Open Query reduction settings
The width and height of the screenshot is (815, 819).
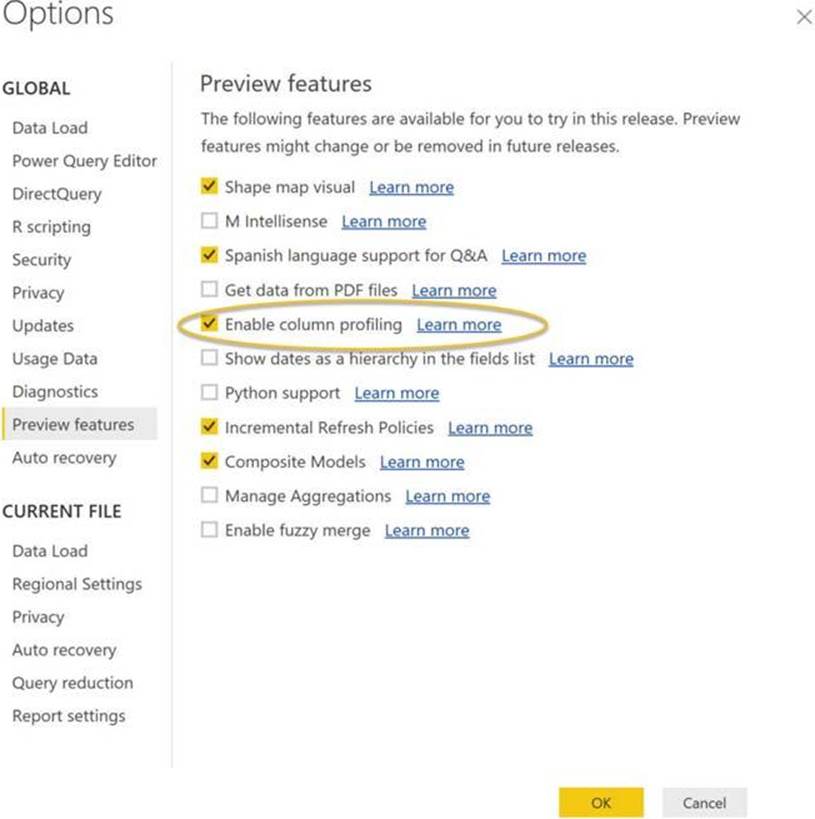click(72, 683)
